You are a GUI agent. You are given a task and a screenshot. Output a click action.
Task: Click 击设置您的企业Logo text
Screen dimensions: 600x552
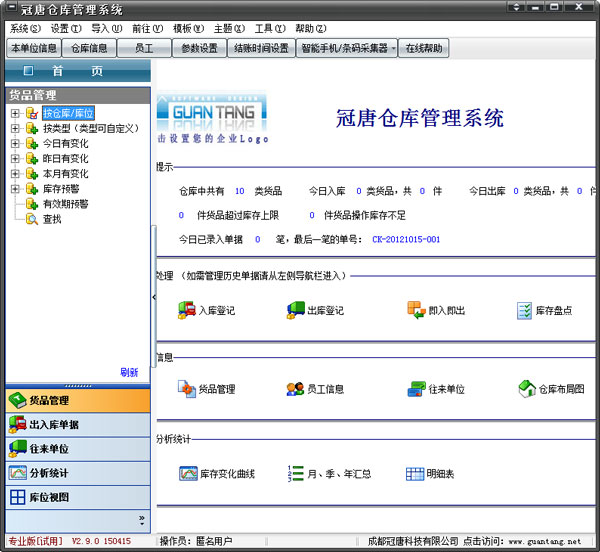(x=213, y=138)
